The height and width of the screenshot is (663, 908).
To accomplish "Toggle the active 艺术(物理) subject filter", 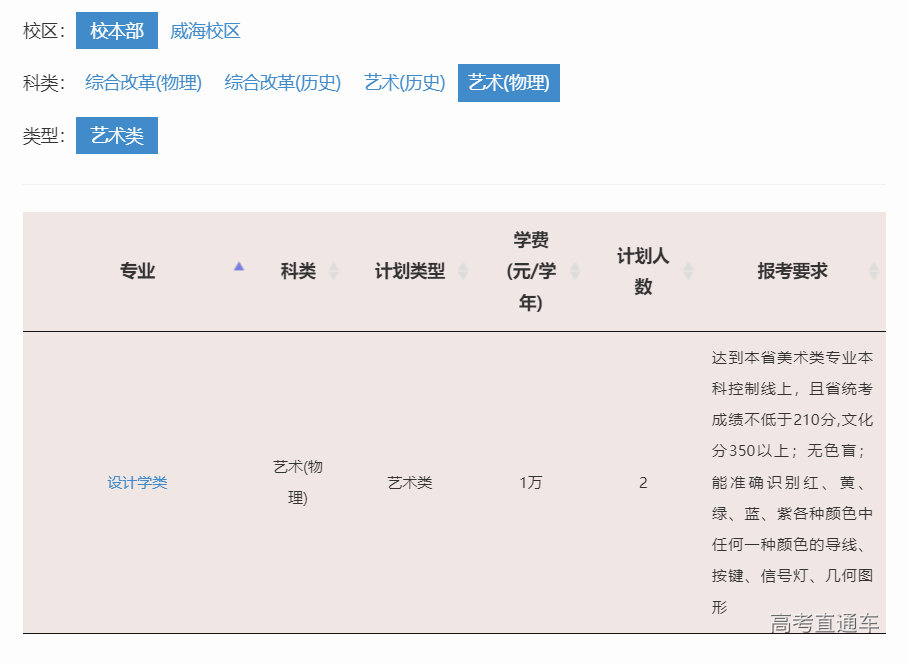I will pyautogui.click(x=508, y=83).
